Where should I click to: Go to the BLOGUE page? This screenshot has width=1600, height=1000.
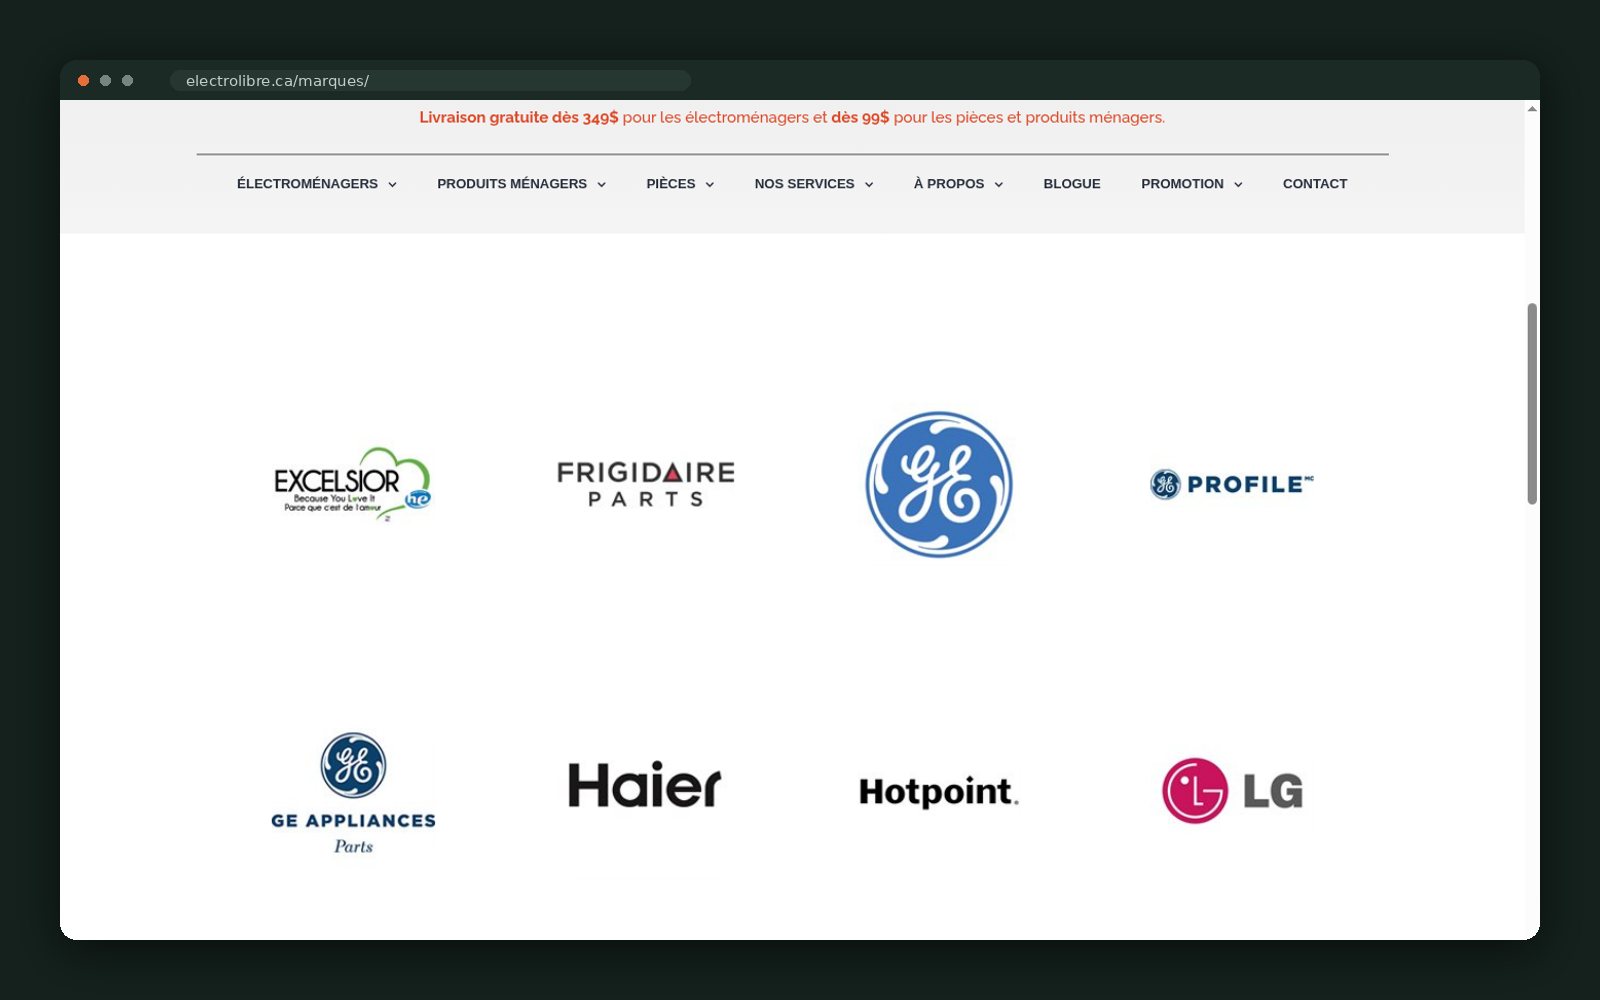(1072, 184)
